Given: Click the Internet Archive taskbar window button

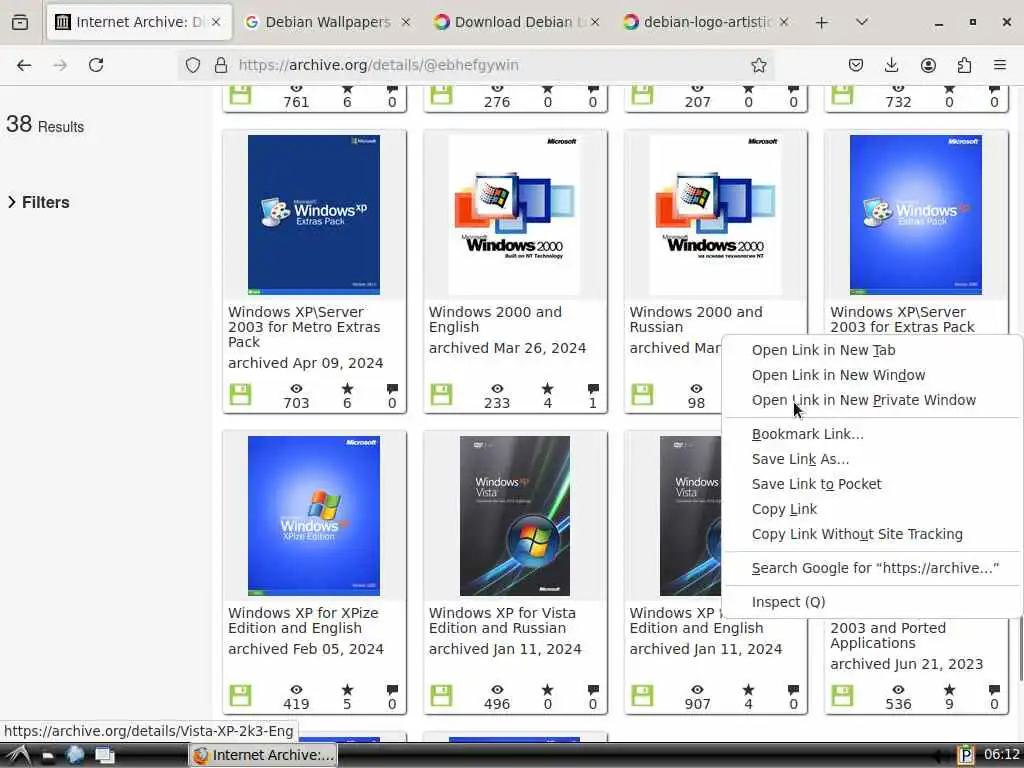Looking at the screenshot, I should (263, 755).
